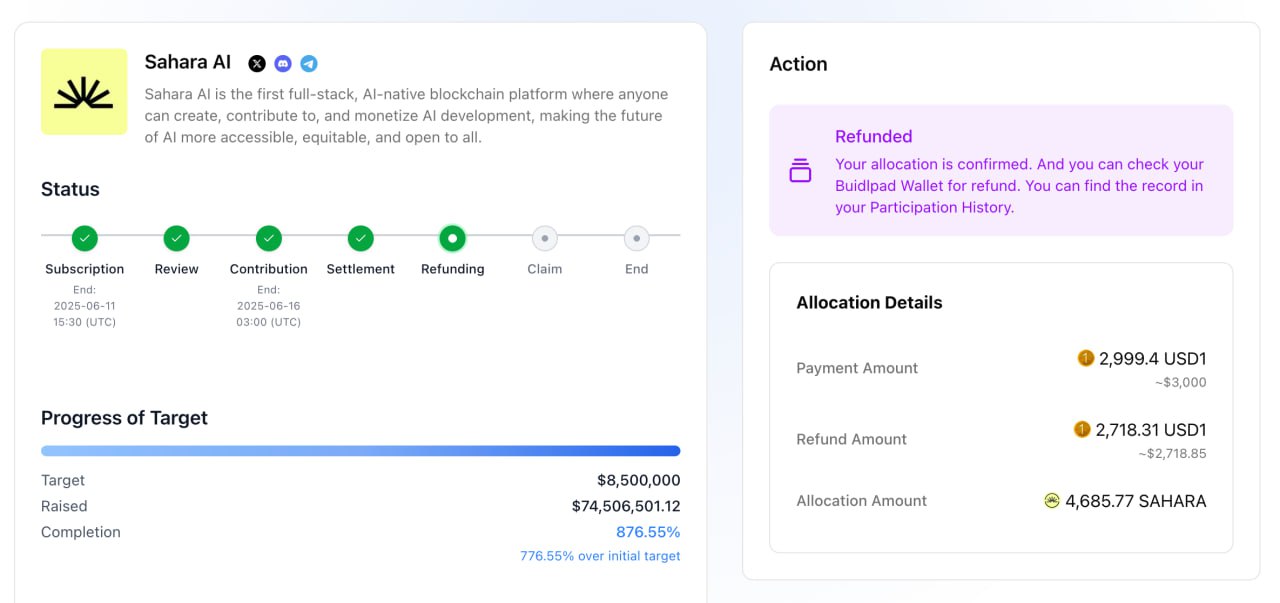Click the '2,999.4 USD1' payment value
Viewport: 1280px width, 603px height.
[1153, 358]
